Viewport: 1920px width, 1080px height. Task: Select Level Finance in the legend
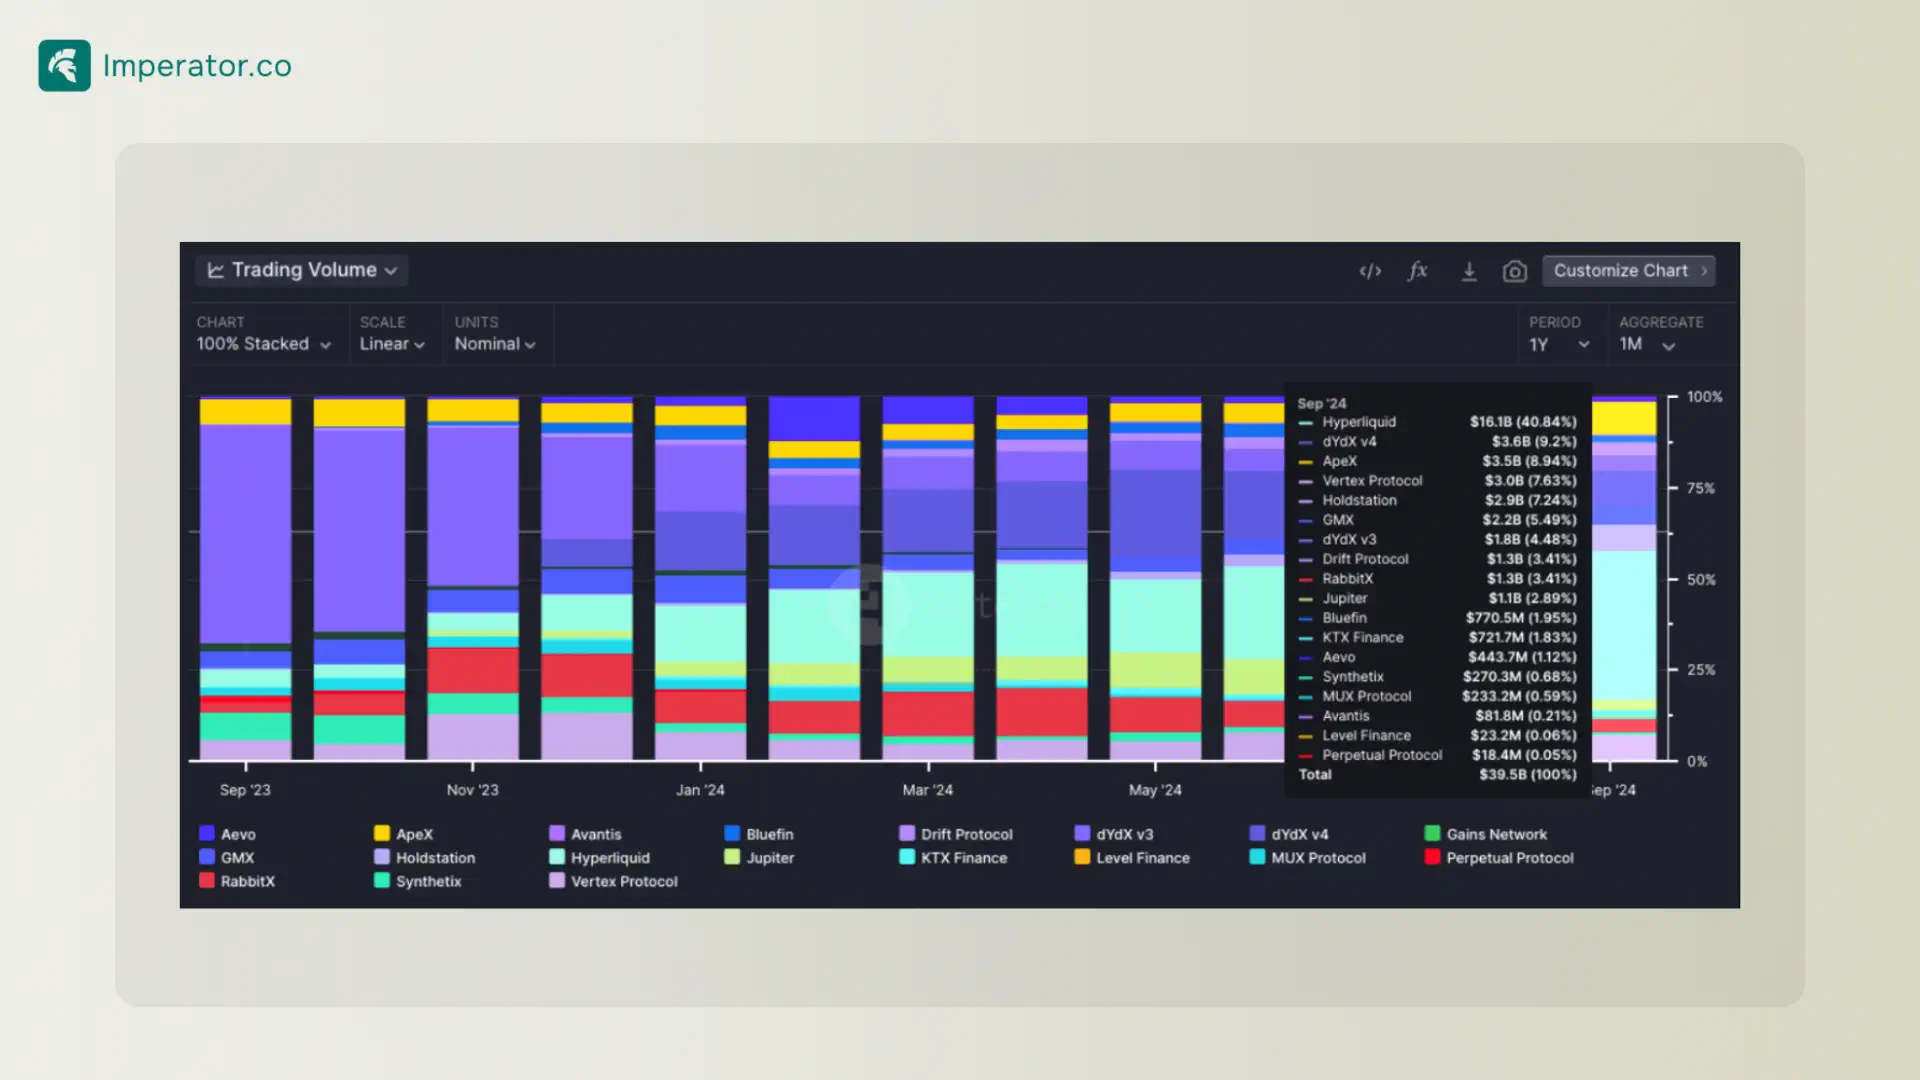tap(1132, 858)
